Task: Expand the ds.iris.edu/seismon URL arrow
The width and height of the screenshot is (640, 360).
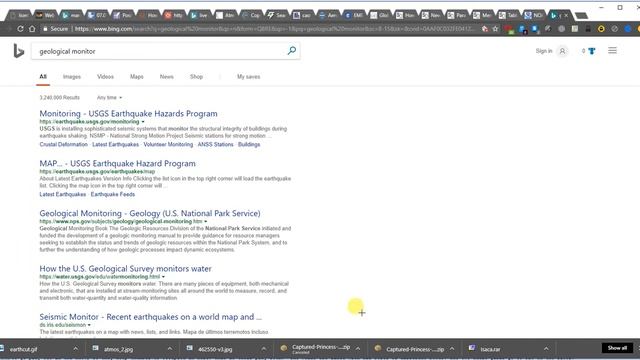Action: [x=89, y=325]
